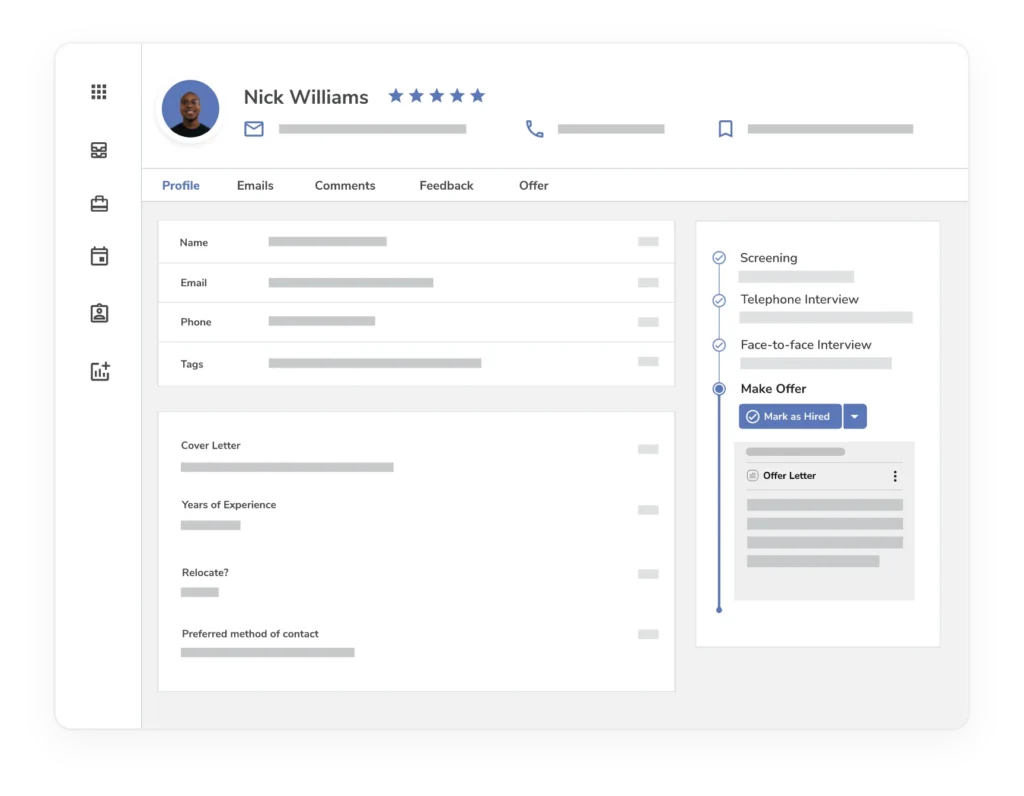
Task: Open the calendar icon in sidebar
Action: 99,257
